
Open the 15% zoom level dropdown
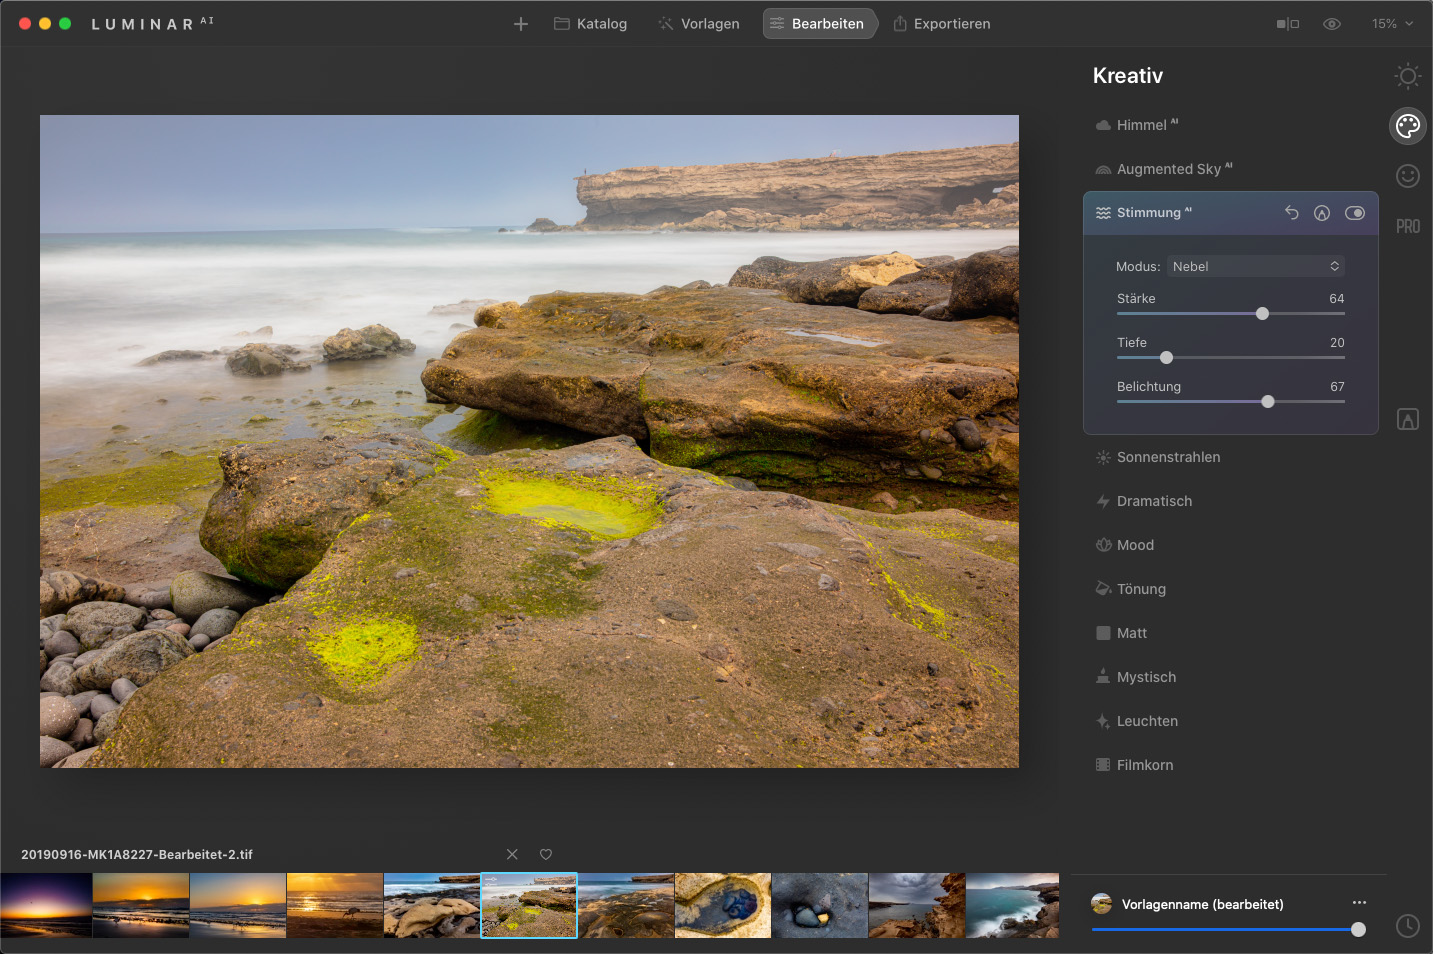(x=1392, y=24)
